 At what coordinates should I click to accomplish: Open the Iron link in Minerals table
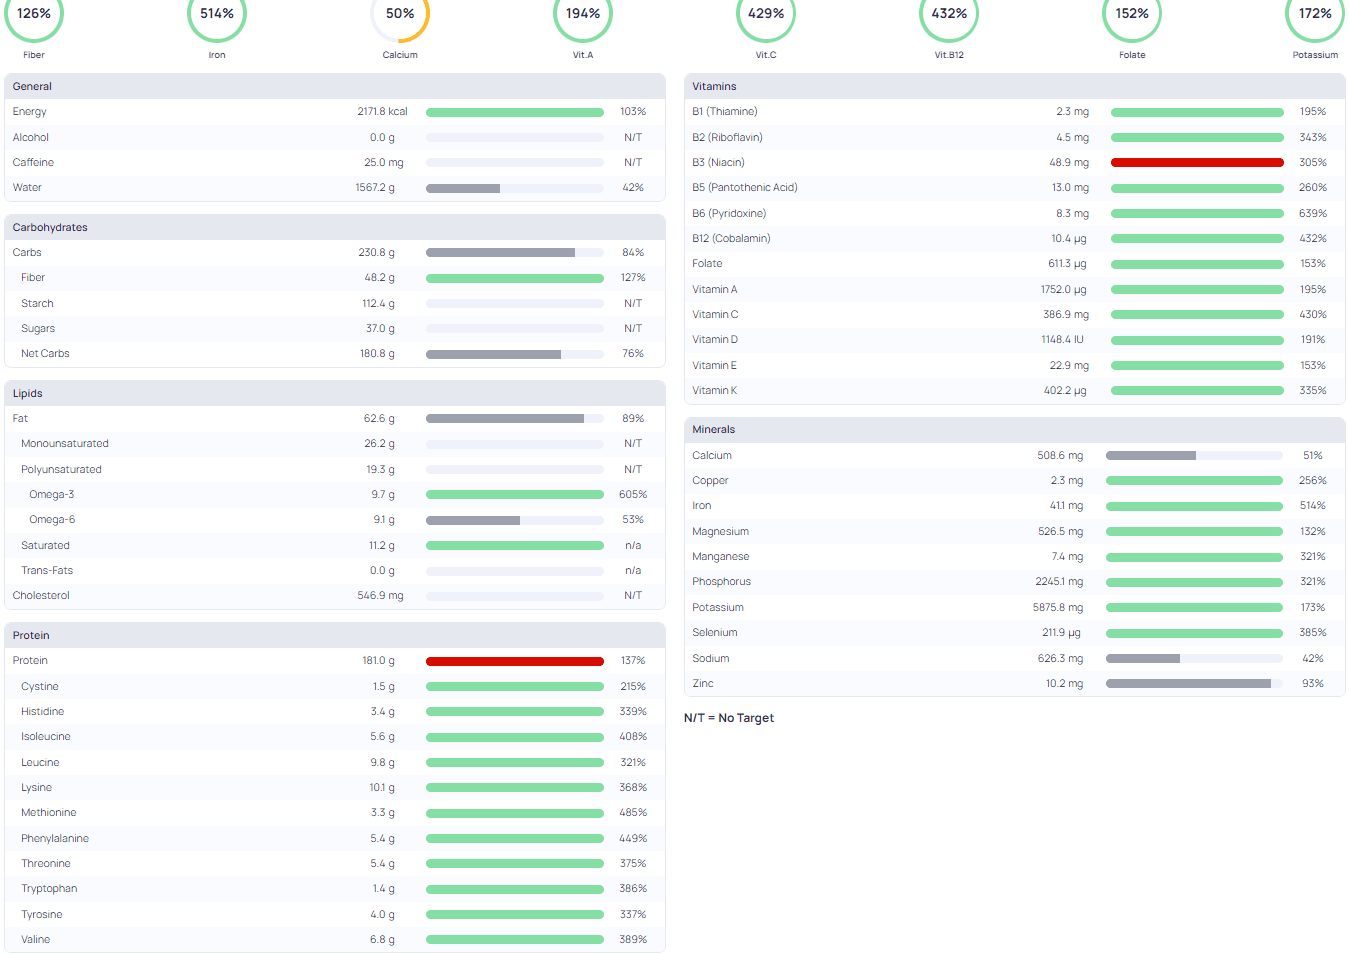[702, 506]
